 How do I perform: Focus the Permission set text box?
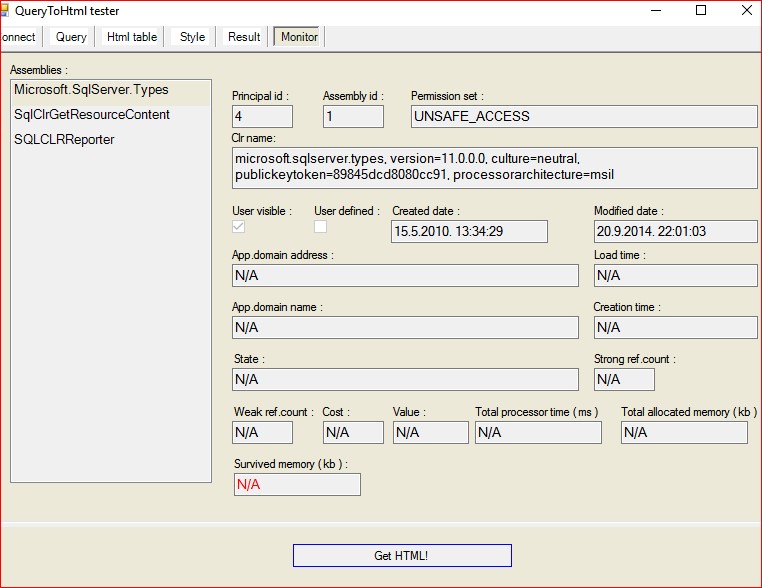tap(584, 116)
